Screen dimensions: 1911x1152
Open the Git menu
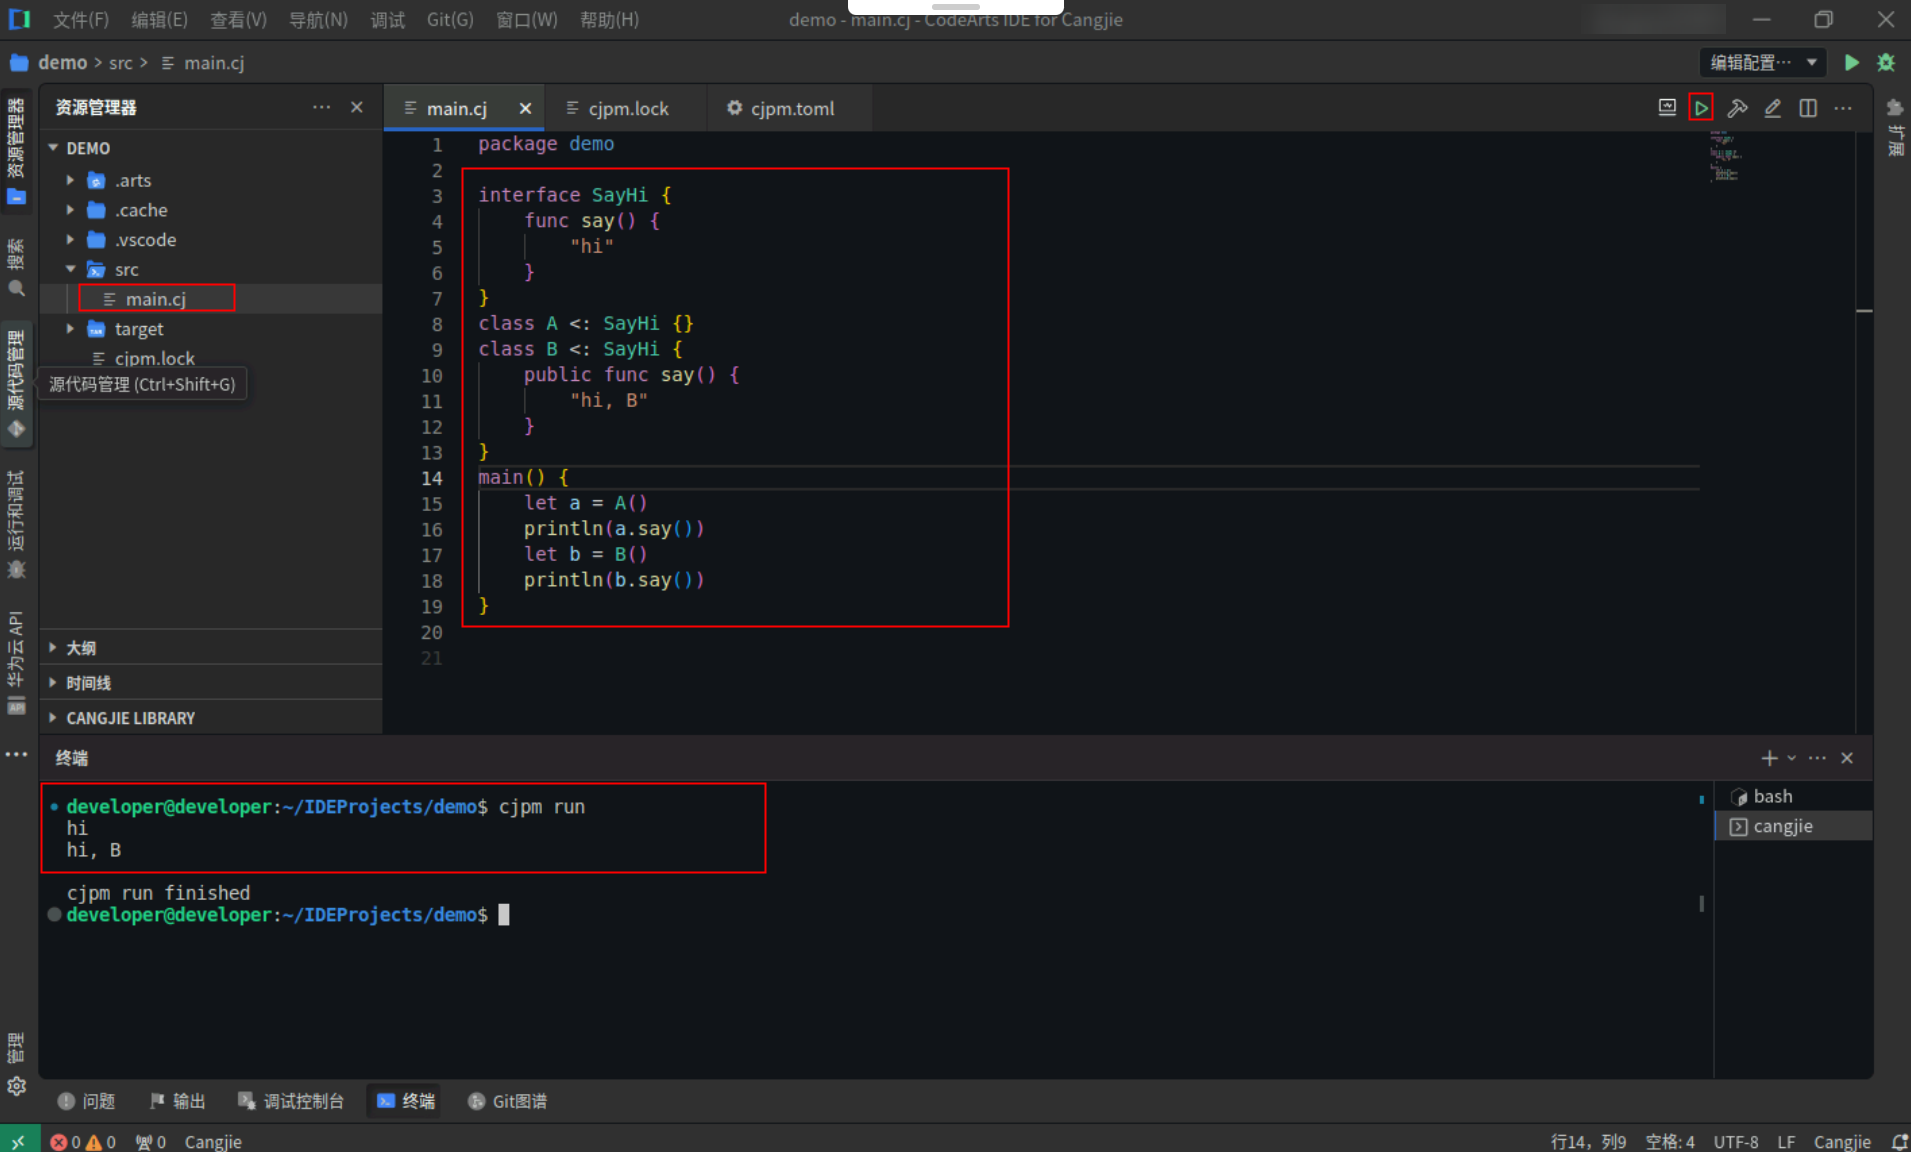pos(450,20)
